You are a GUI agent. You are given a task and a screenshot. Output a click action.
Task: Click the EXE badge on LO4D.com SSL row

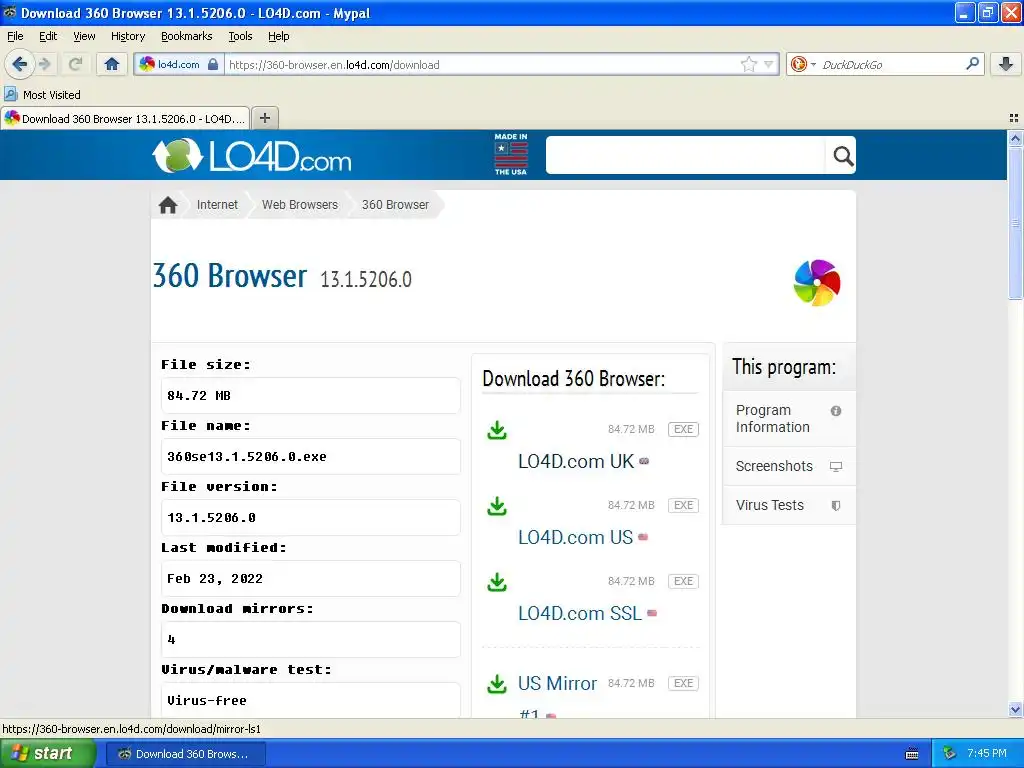pos(683,581)
